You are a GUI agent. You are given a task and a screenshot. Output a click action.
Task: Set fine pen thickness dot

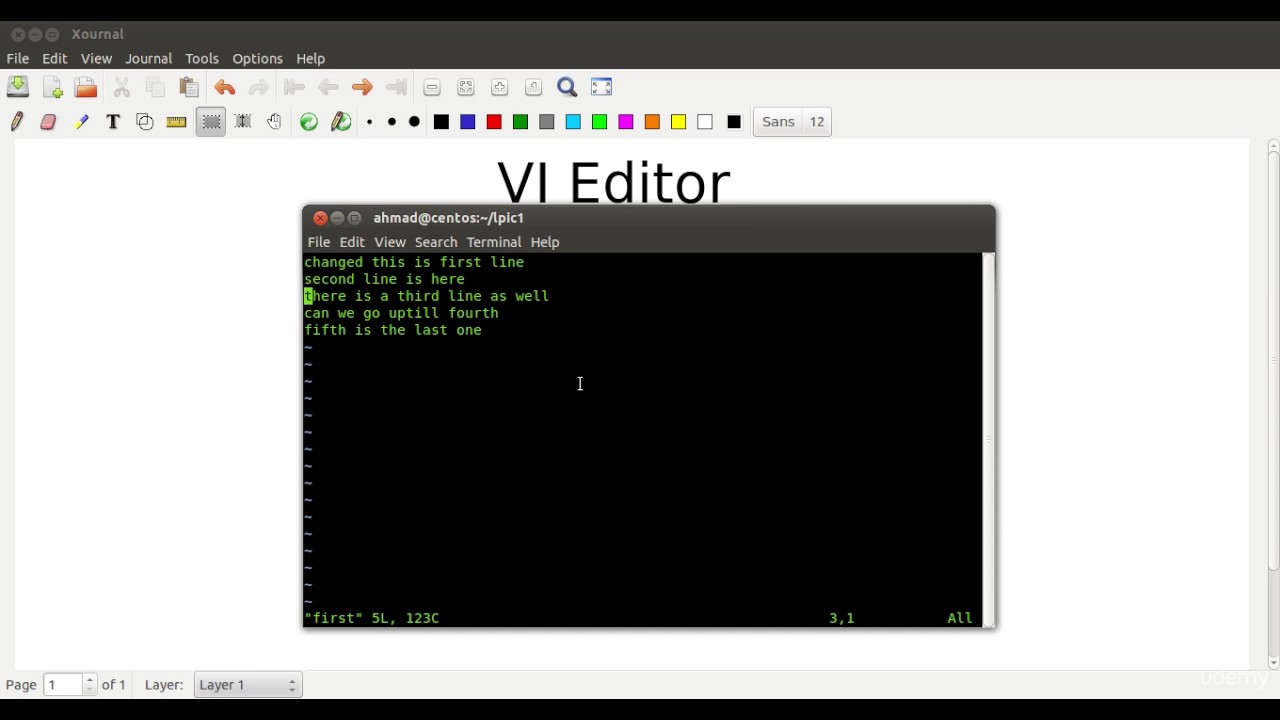pyautogui.click(x=370, y=122)
